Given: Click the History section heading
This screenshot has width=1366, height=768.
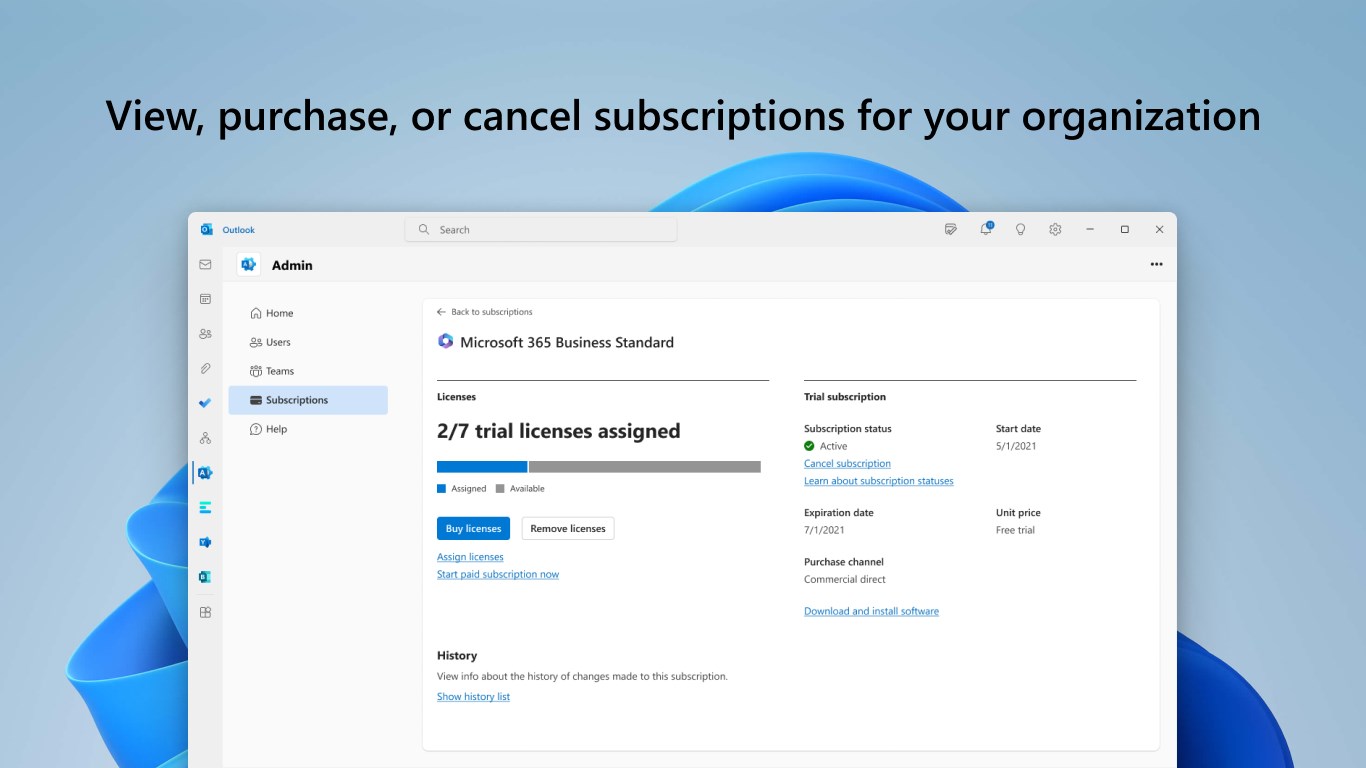Looking at the screenshot, I should pyautogui.click(x=457, y=656).
